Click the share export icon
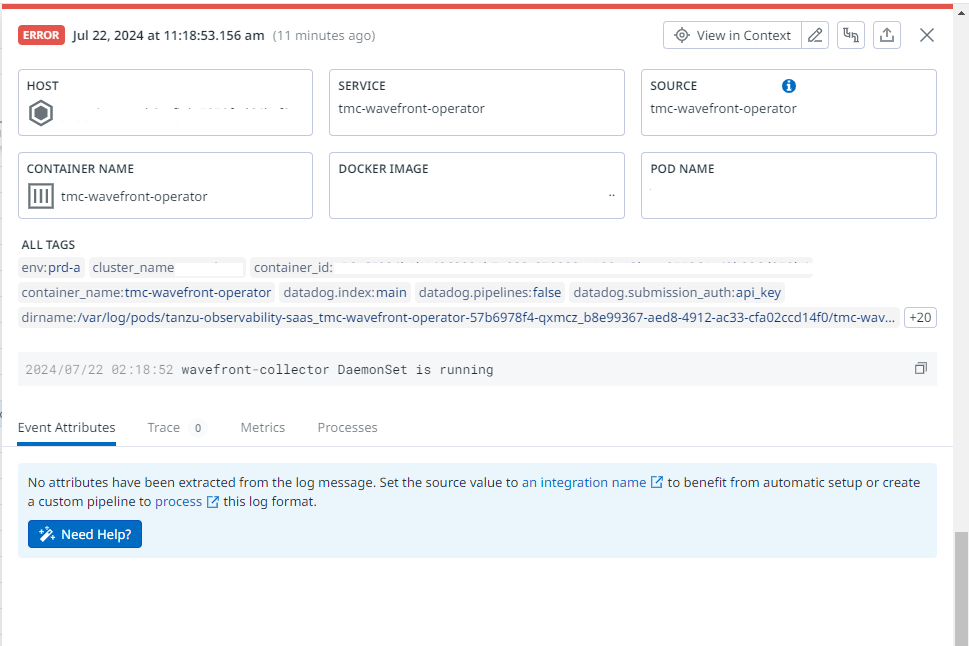 tap(886, 35)
